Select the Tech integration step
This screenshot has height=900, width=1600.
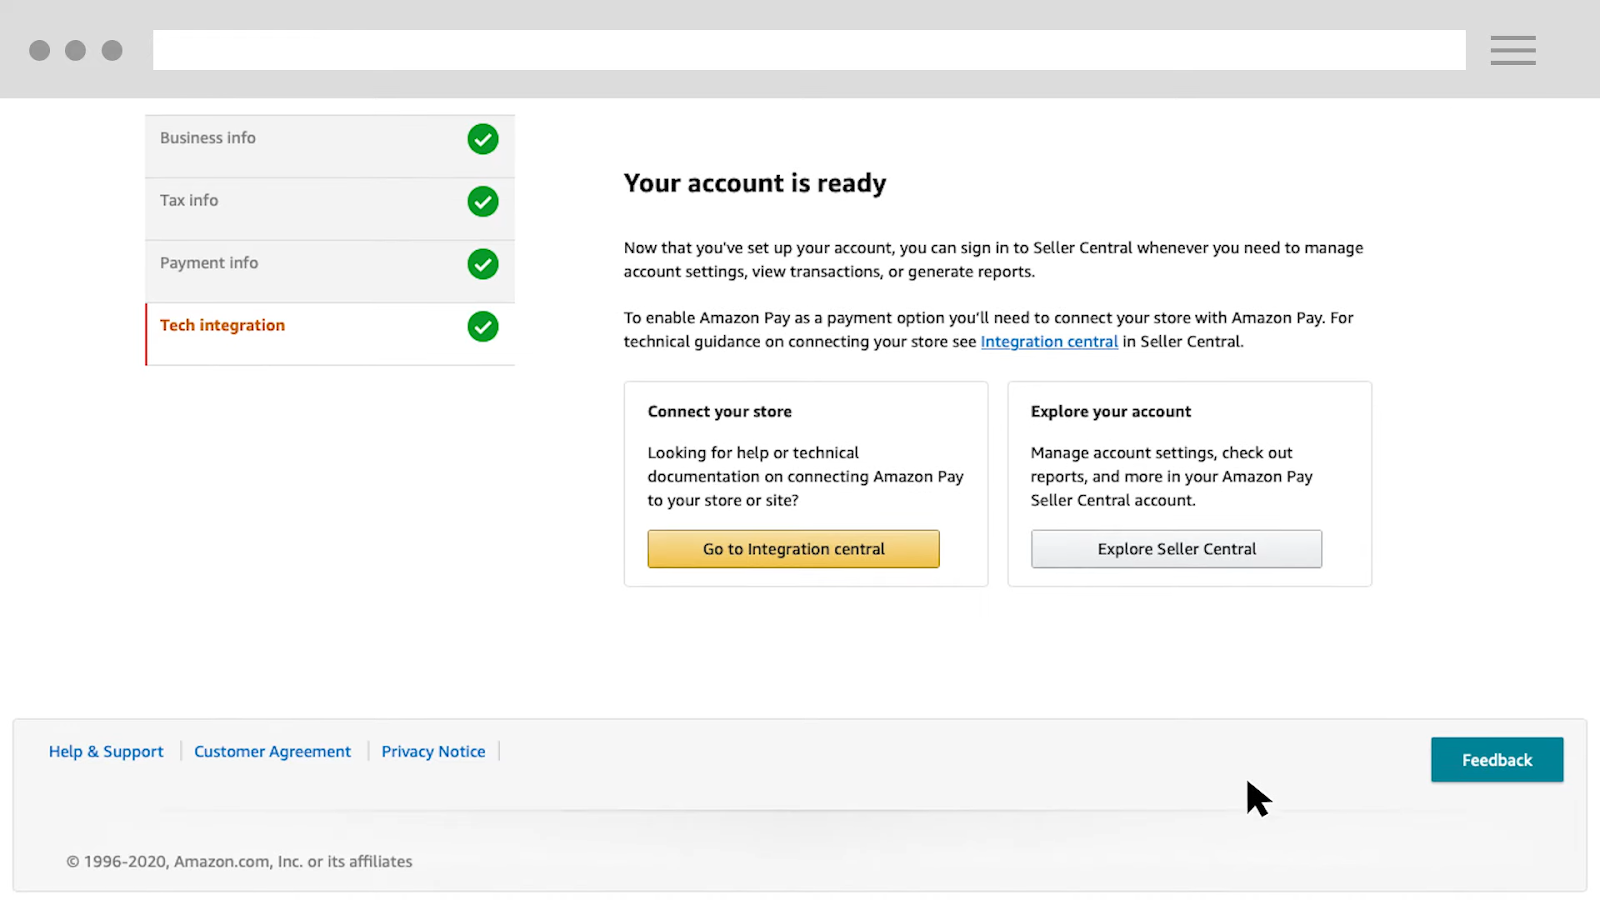click(330, 334)
